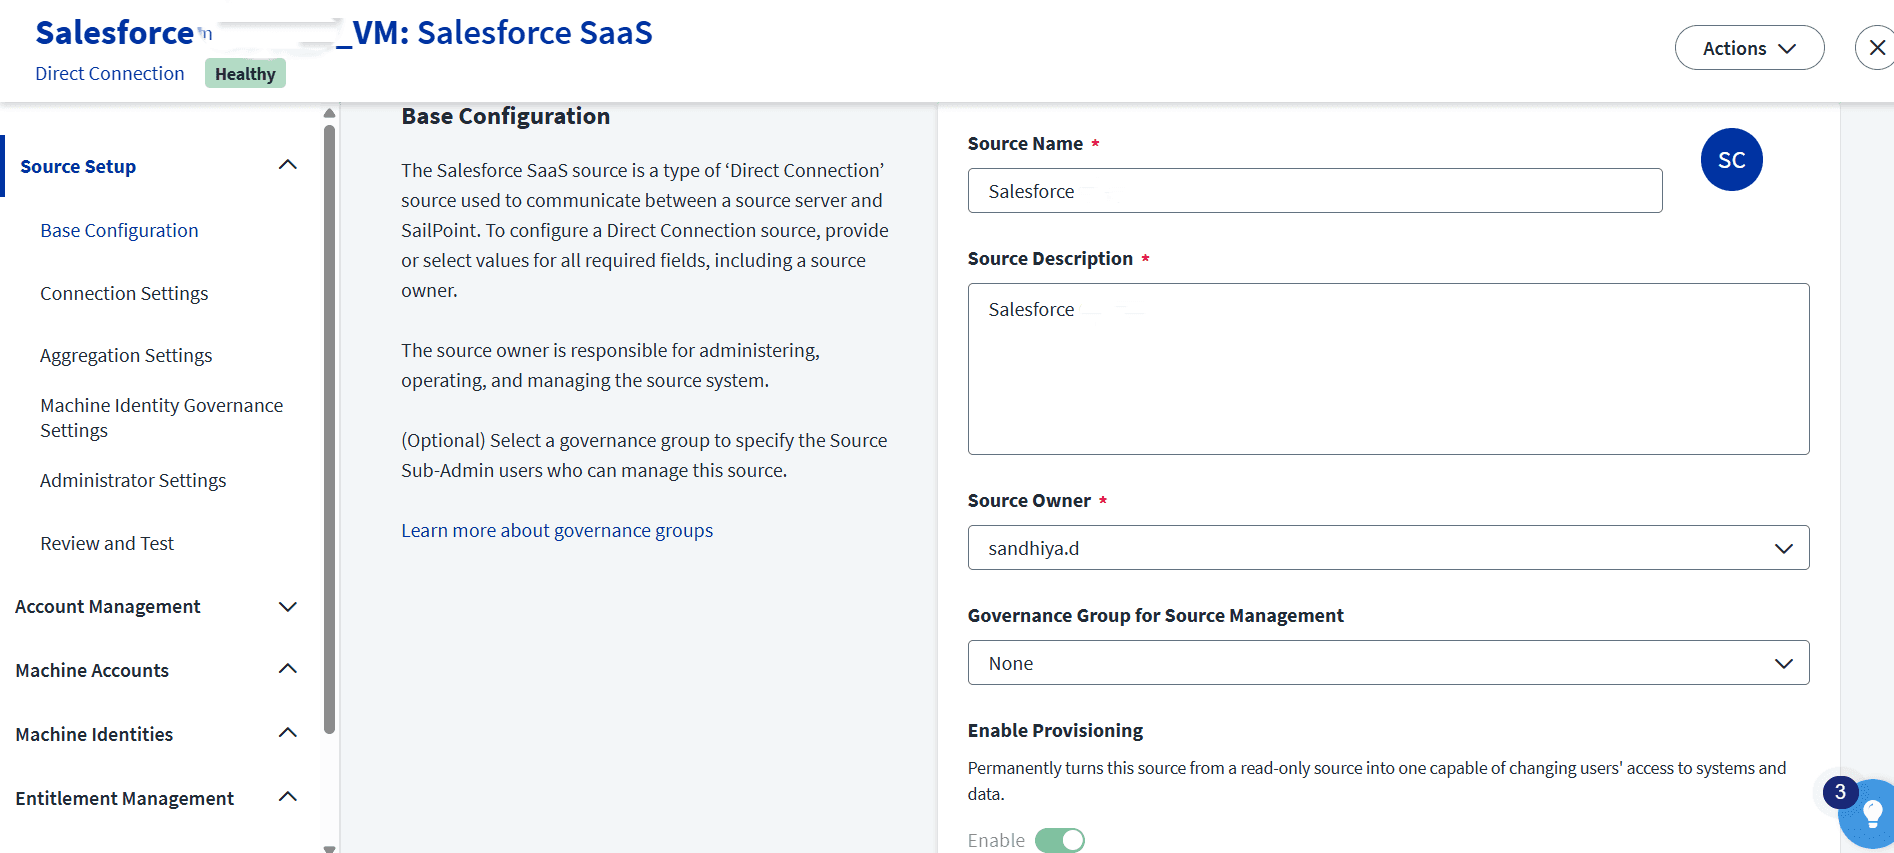The width and height of the screenshot is (1894, 853).
Task: Click the Base Configuration heading text
Action: 505,116
